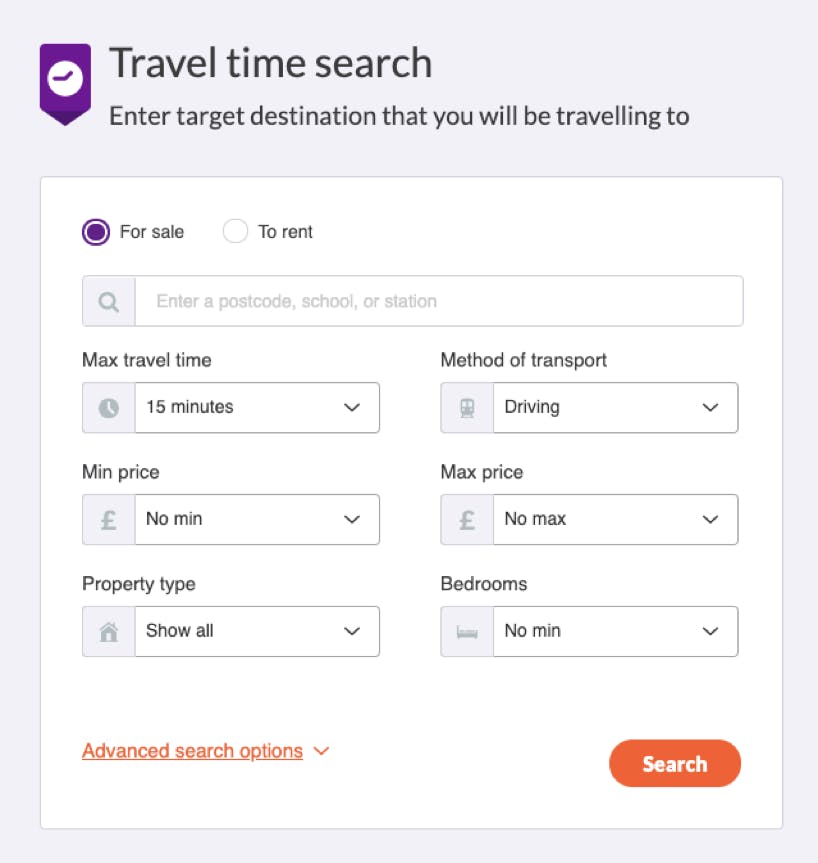Click the train icon beside Method of transport

(466, 407)
